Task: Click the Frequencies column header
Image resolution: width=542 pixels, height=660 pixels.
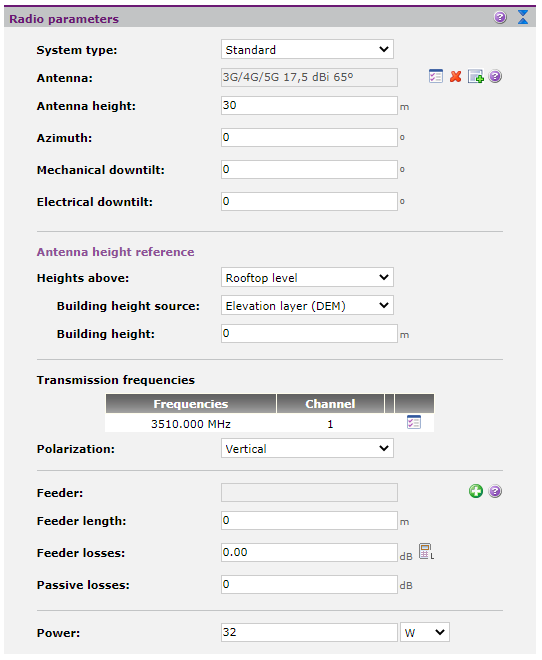Action: point(191,404)
